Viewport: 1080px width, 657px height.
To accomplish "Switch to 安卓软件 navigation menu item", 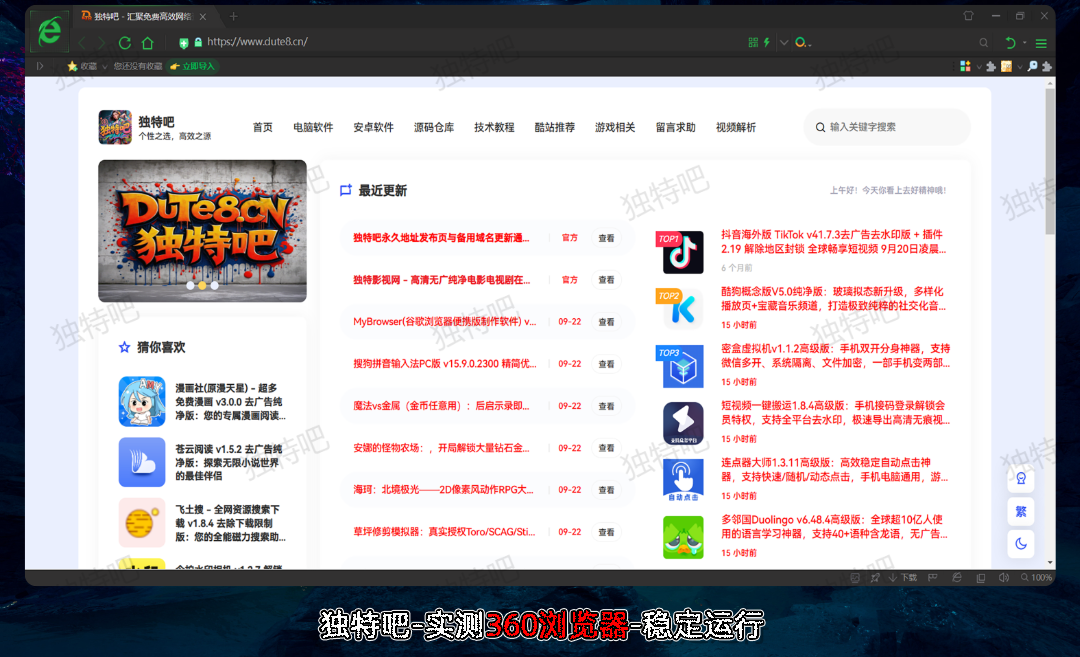I will coord(373,128).
